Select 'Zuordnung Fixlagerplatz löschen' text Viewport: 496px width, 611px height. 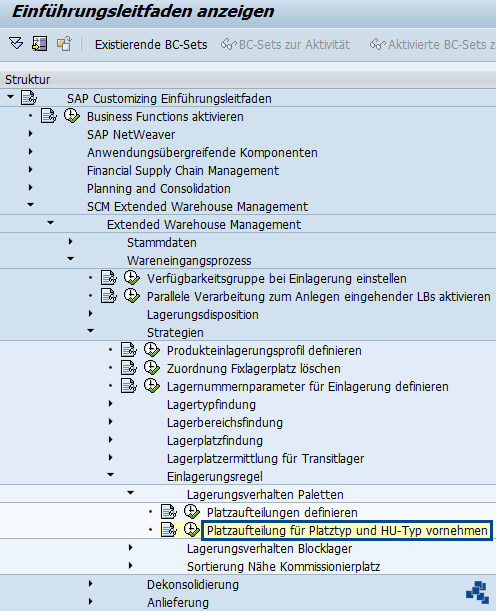(x=254, y=369)
